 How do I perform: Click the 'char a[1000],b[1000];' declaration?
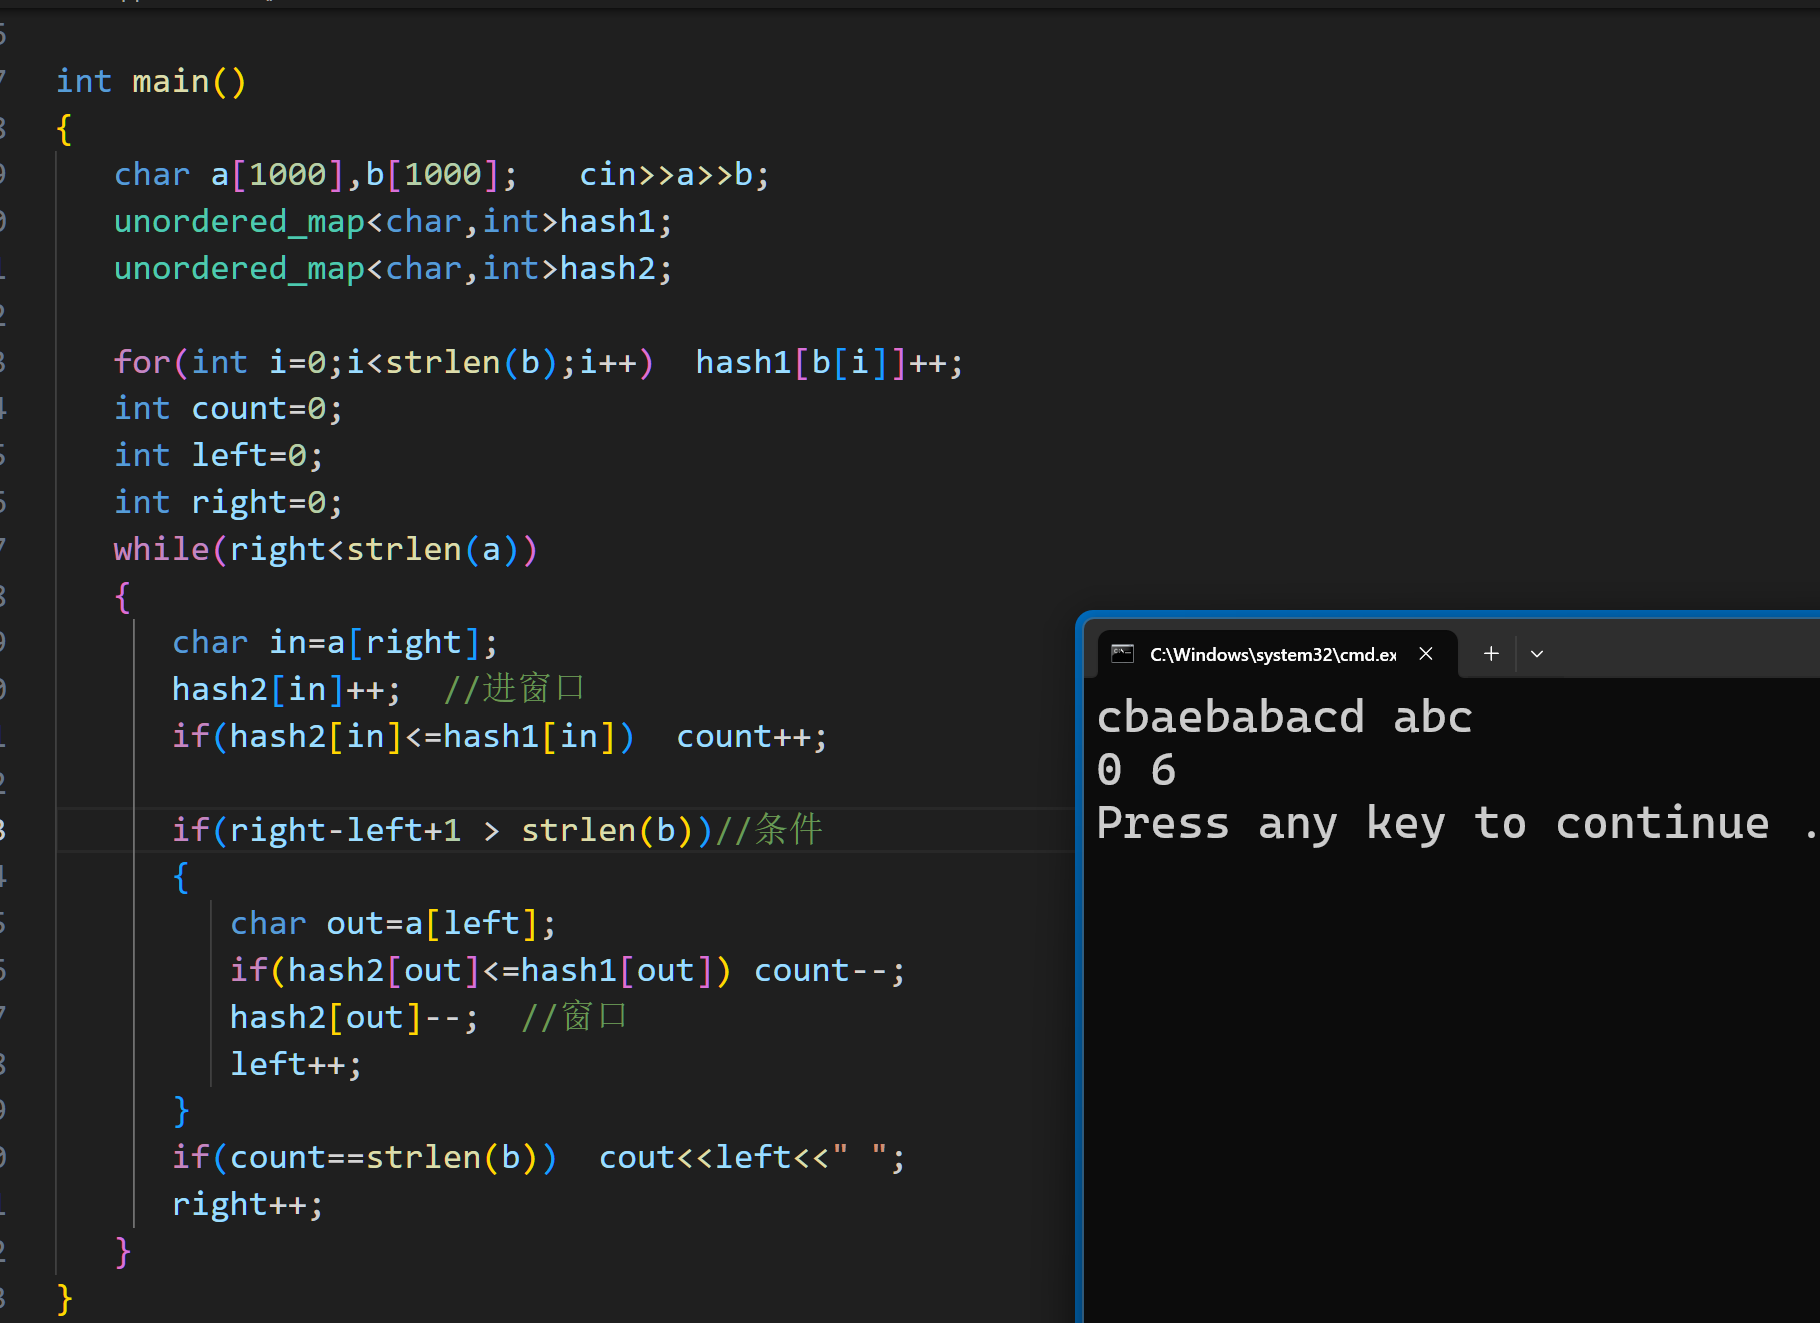coord(316,175)
